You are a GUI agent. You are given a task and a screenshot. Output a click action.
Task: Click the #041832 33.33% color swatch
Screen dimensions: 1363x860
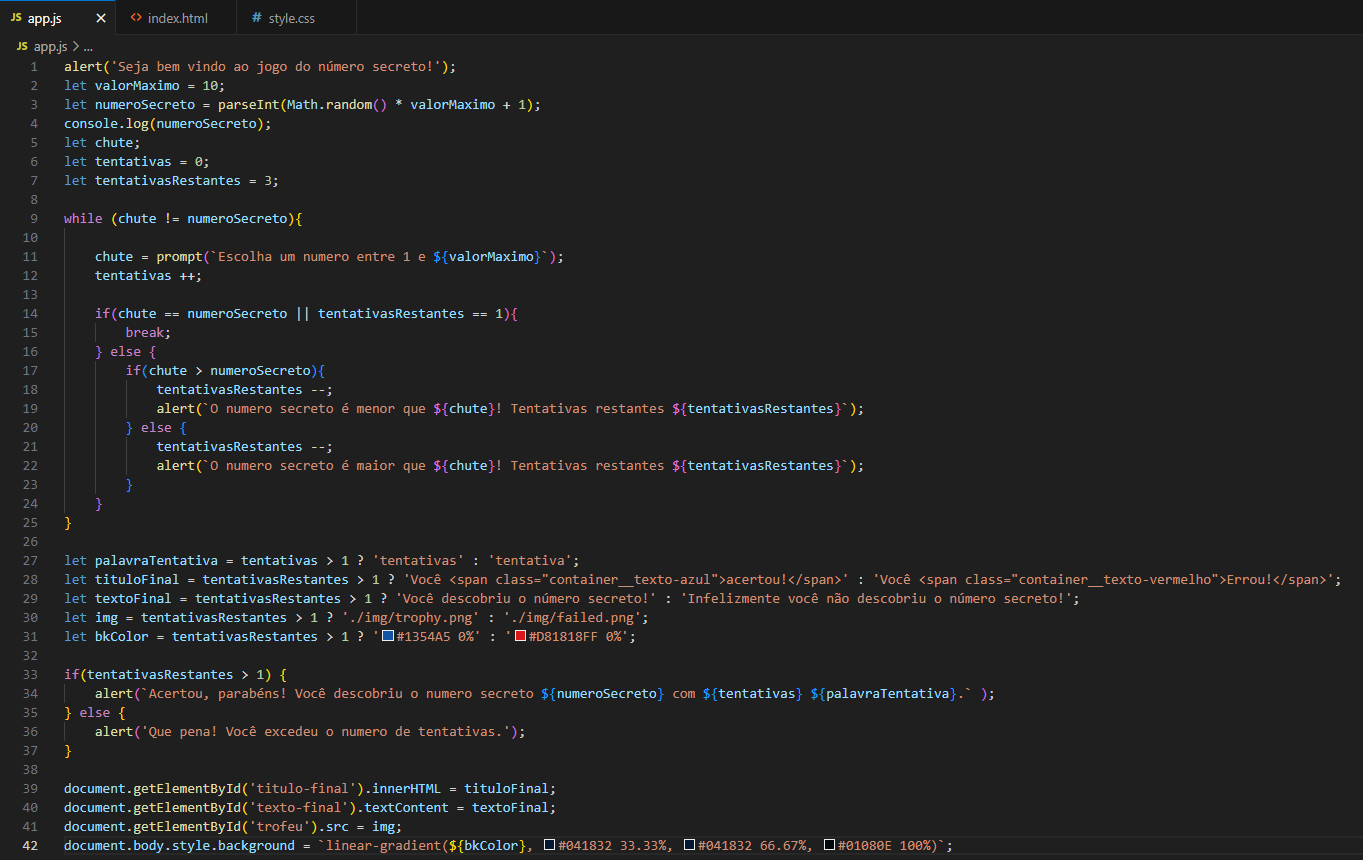549,846
